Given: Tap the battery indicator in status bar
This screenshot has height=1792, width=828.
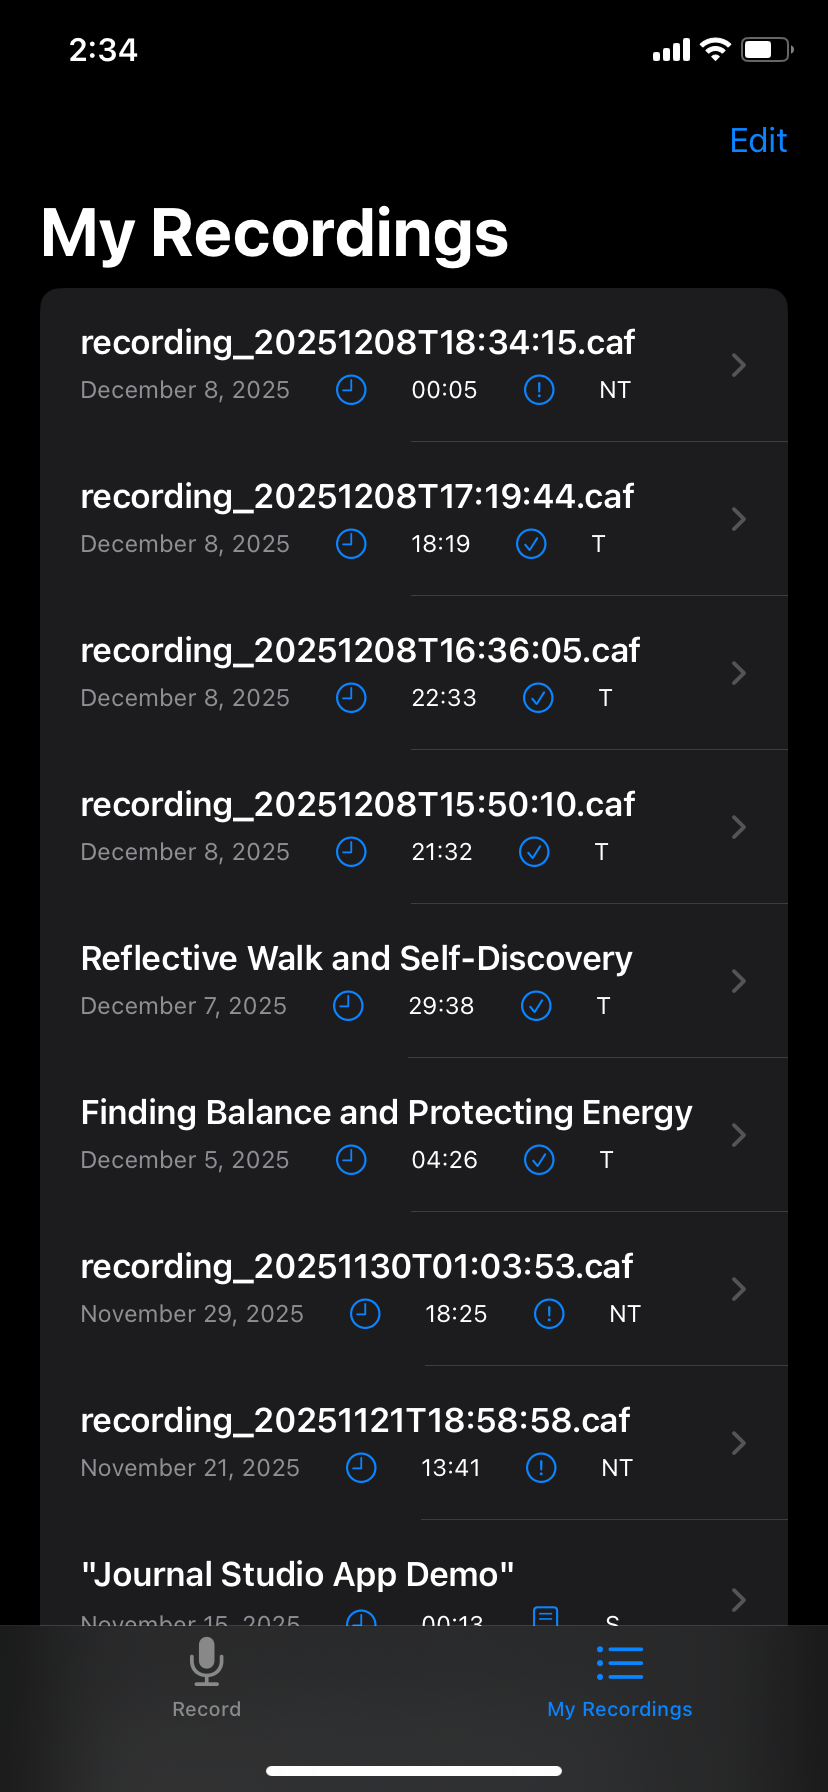Looking at the screenshot, I should tap(766, 50).
